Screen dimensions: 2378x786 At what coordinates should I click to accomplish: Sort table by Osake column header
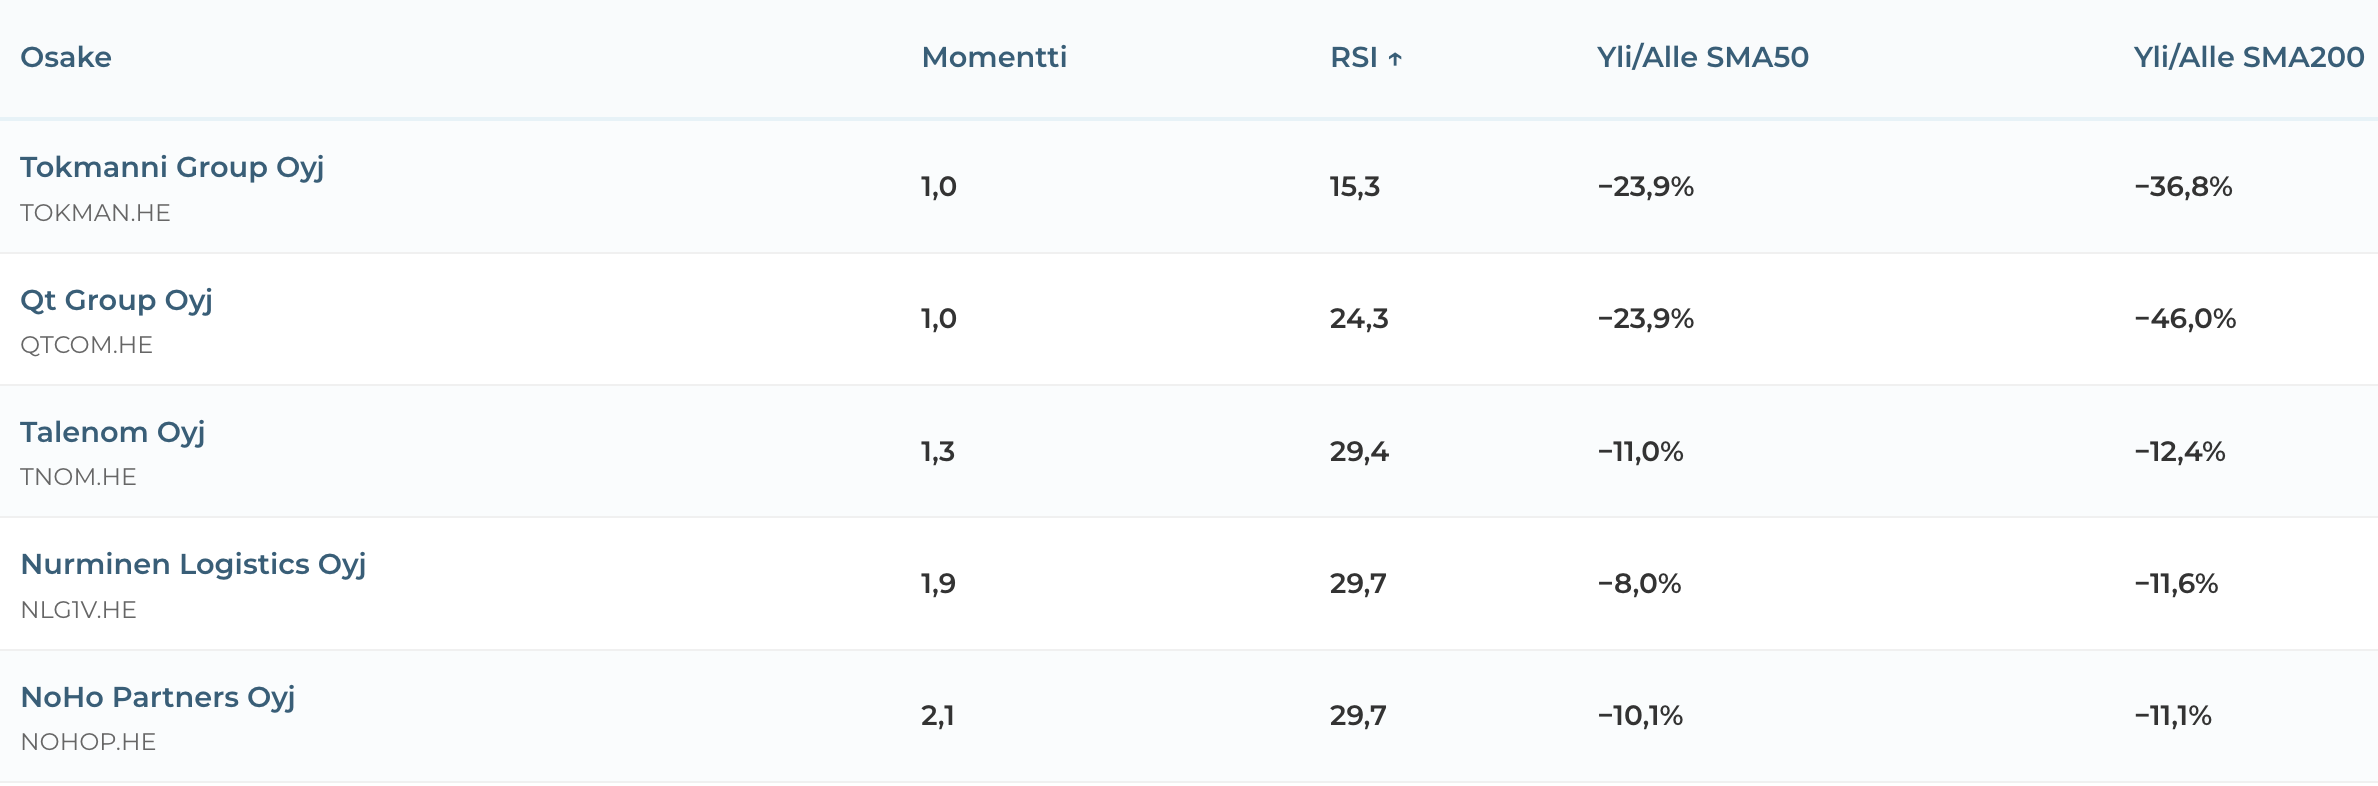(x=66, y=57)
